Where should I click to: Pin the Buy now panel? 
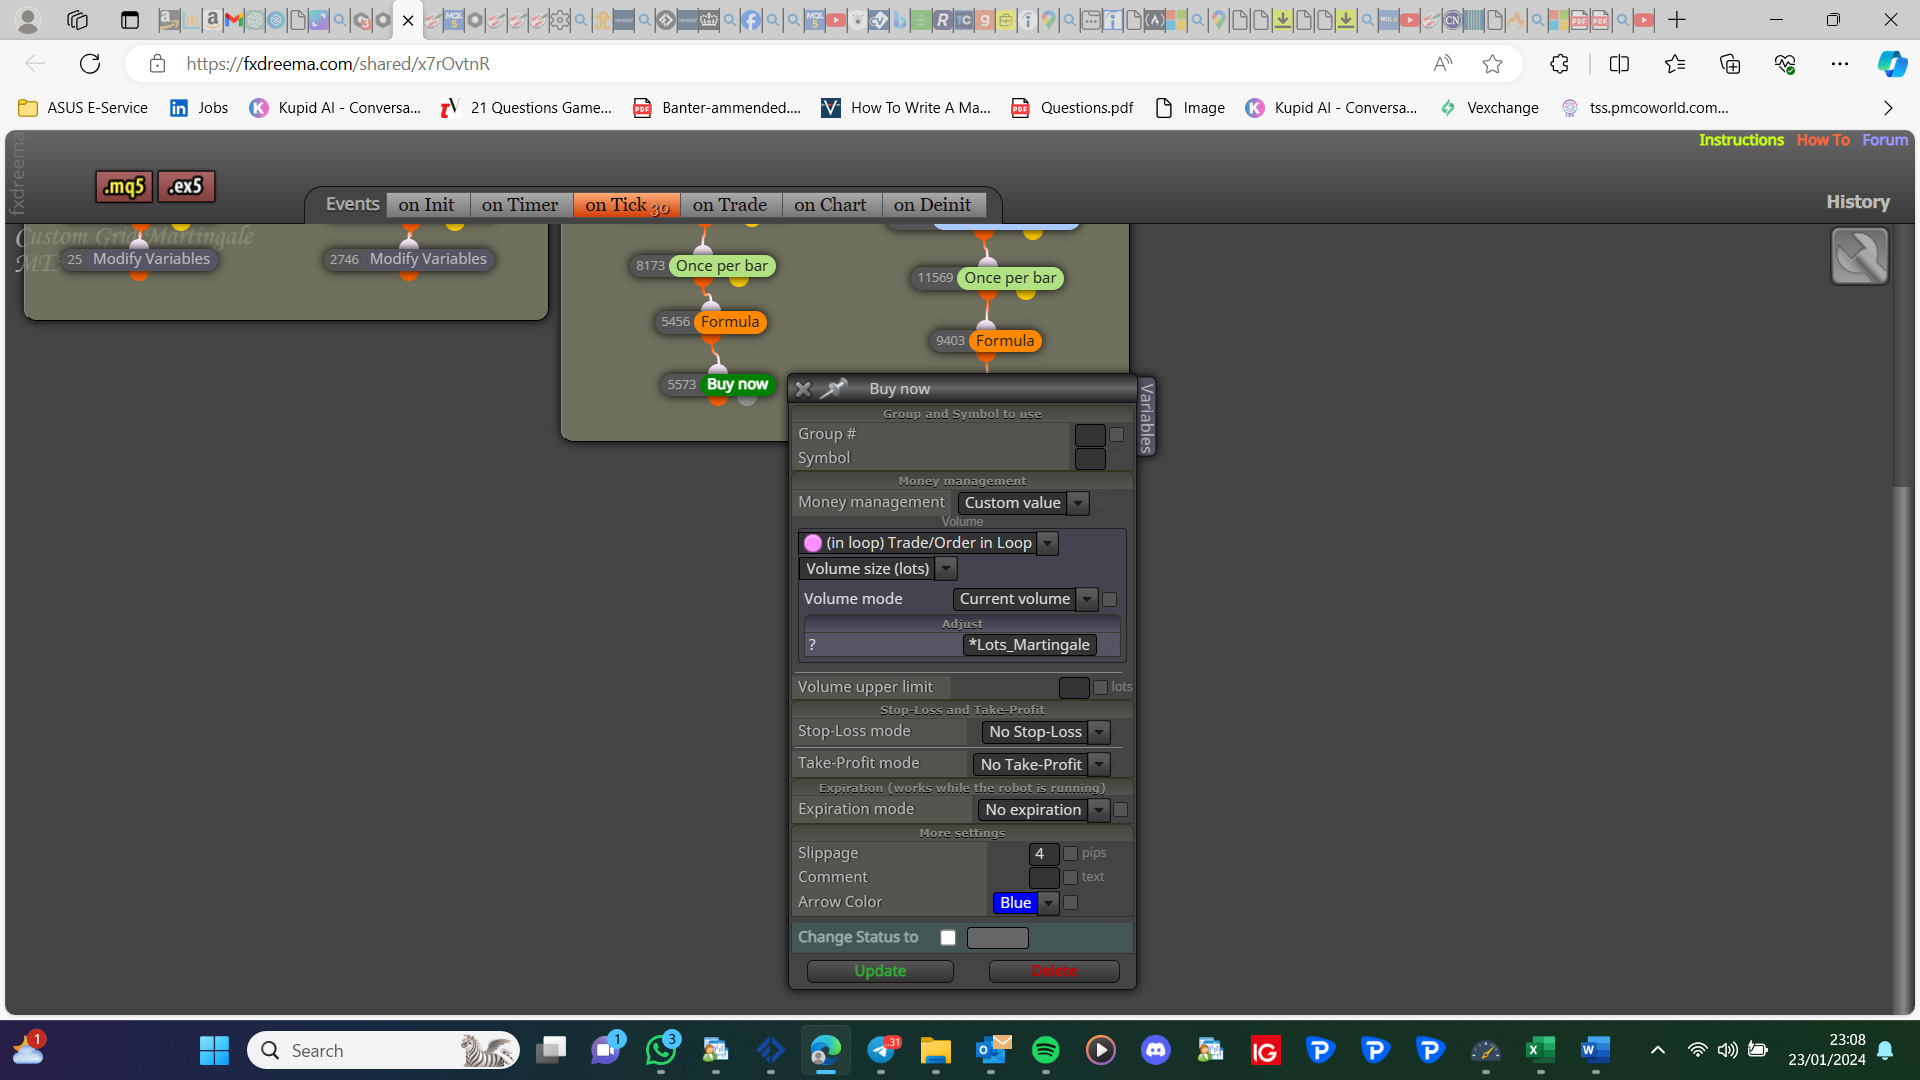tap(834, 388)
